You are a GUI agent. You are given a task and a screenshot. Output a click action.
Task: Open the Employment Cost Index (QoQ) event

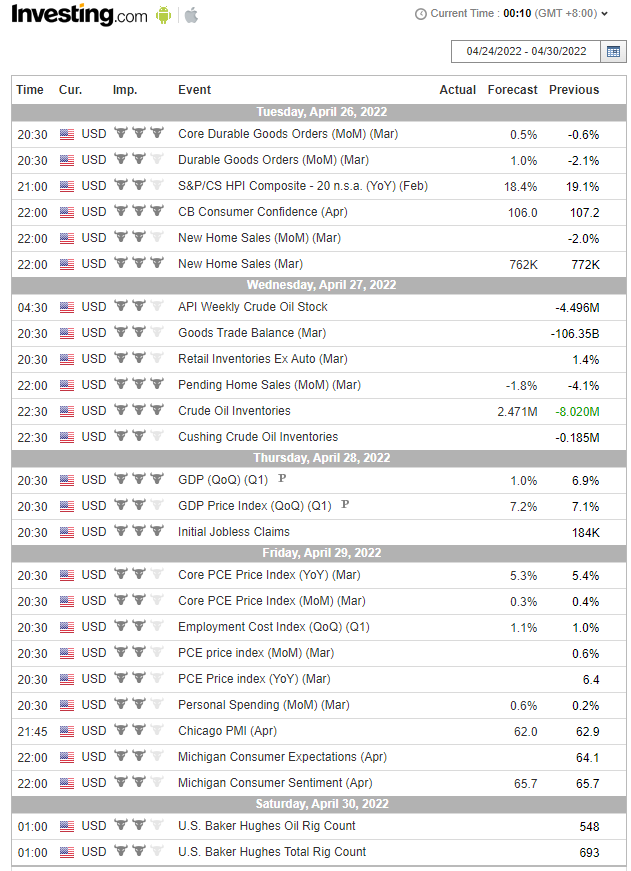click(274, 627)
